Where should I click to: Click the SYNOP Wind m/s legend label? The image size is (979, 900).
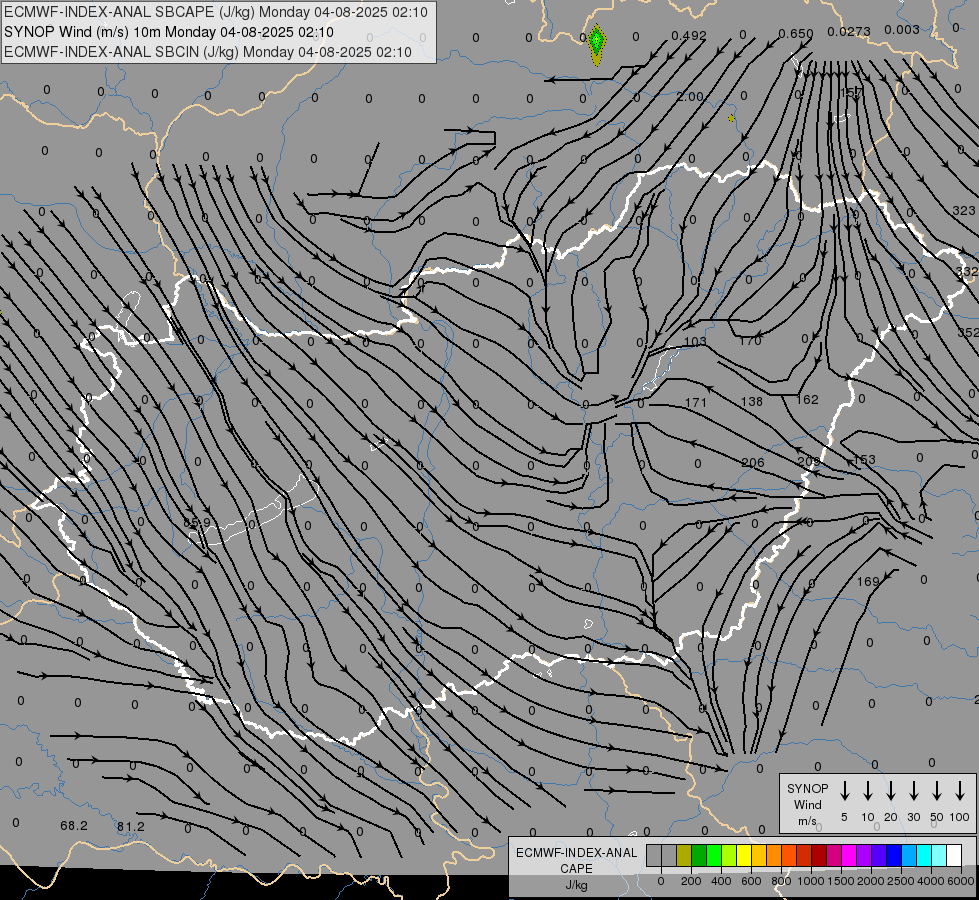(807, 804)
